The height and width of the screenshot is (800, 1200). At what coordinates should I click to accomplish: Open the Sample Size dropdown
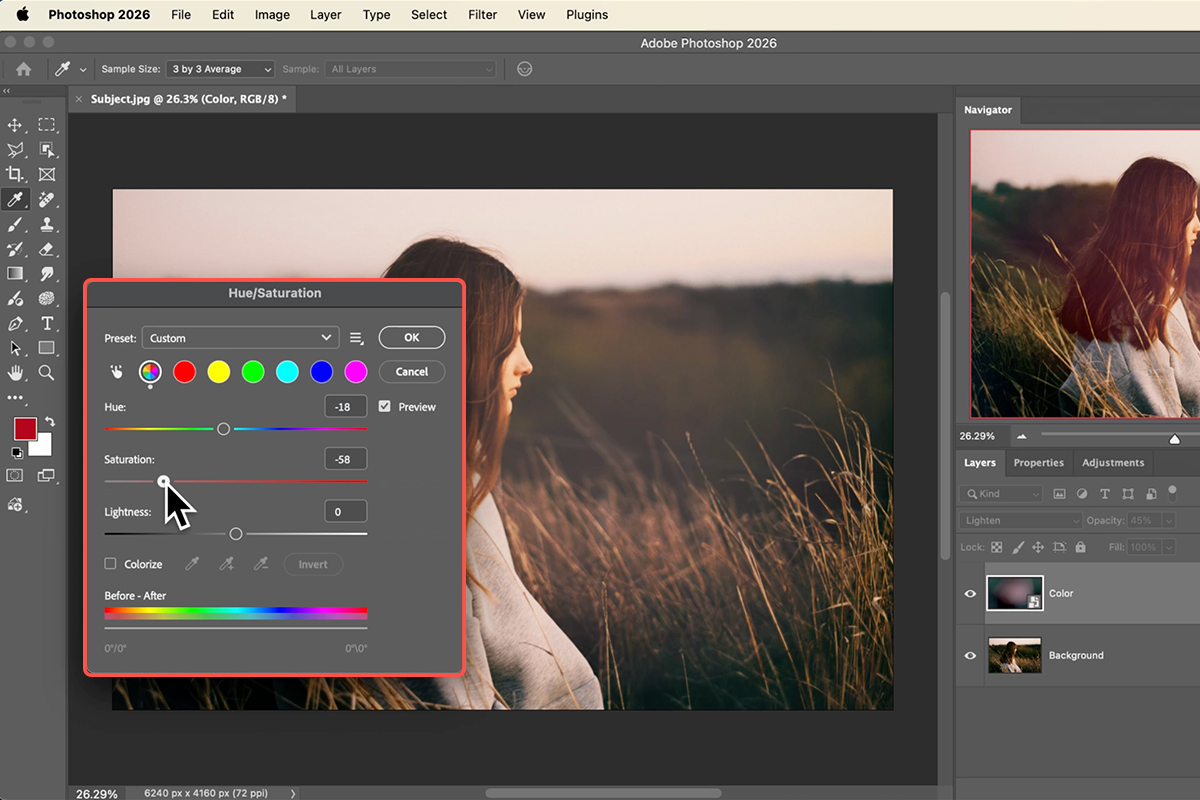[x=221, y=69]
